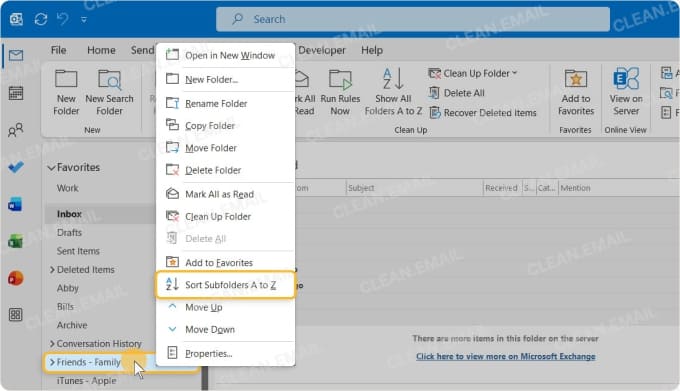Click the Send/Receive sync icon
Viewport: 680px width, 391px height.
[41, 19]
